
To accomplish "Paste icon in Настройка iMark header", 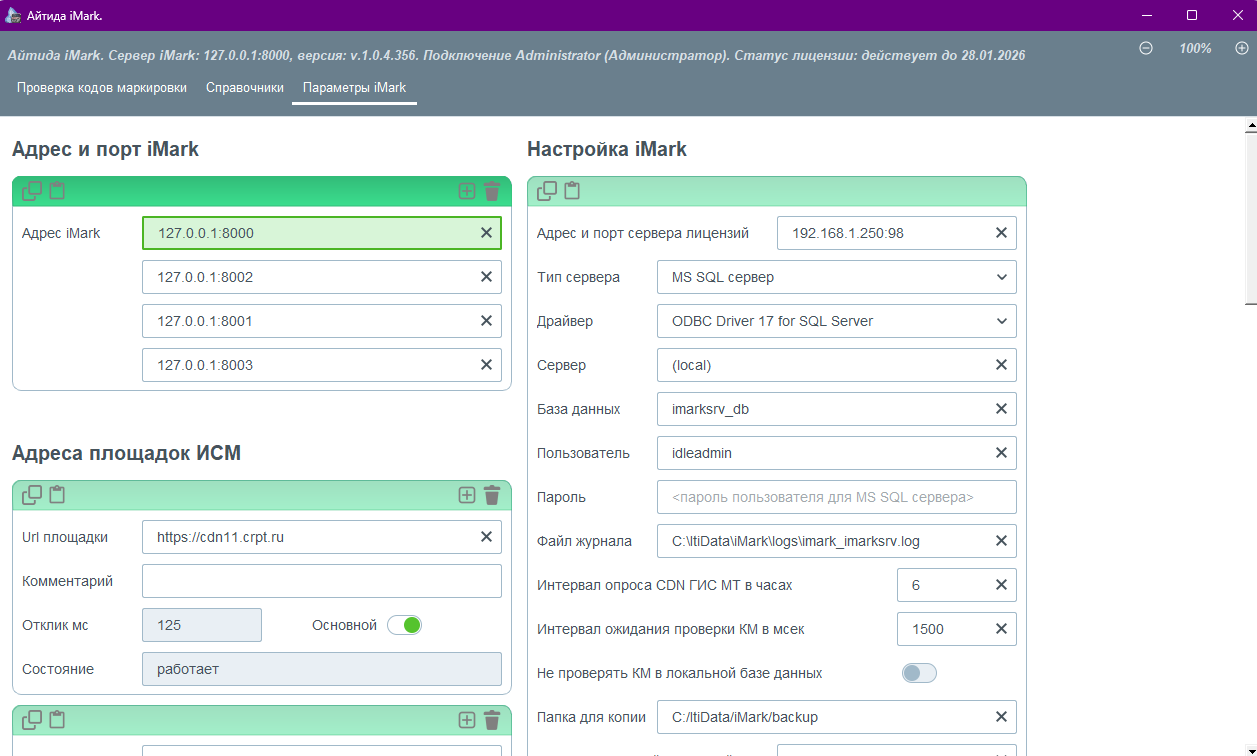I will (x=572, y=191).
